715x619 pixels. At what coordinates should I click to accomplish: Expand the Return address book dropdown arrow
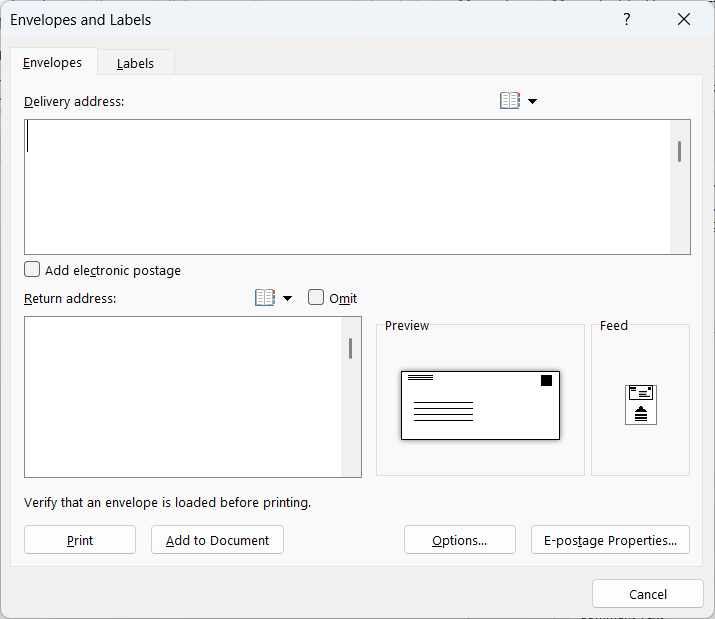point(287,298)
